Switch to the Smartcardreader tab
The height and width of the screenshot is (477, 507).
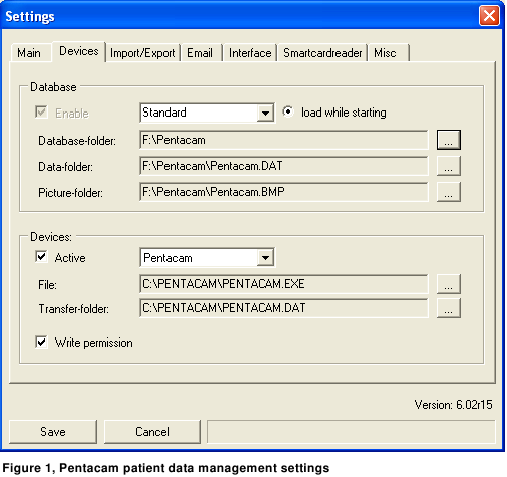[322, 53]
